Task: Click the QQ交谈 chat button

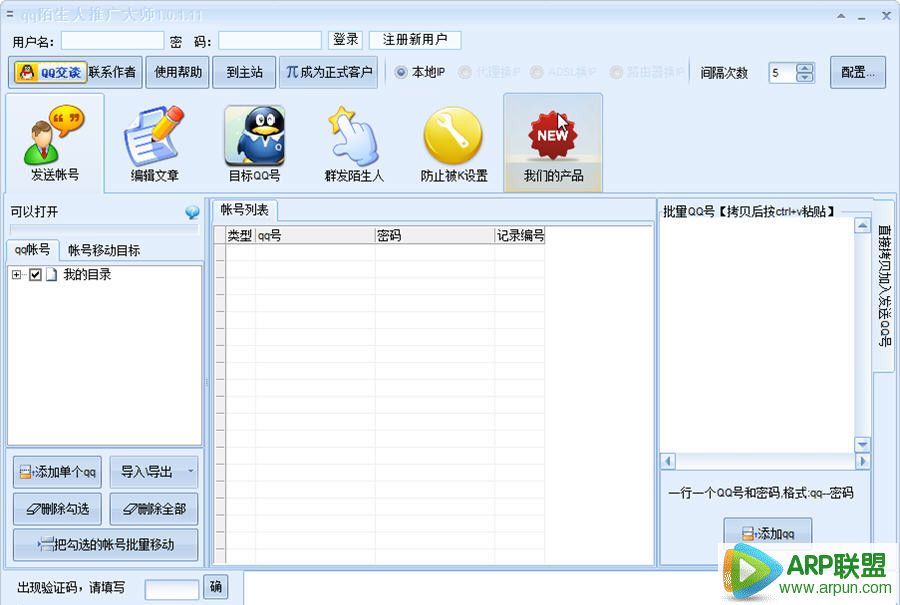Action: [x=51, y=72]
